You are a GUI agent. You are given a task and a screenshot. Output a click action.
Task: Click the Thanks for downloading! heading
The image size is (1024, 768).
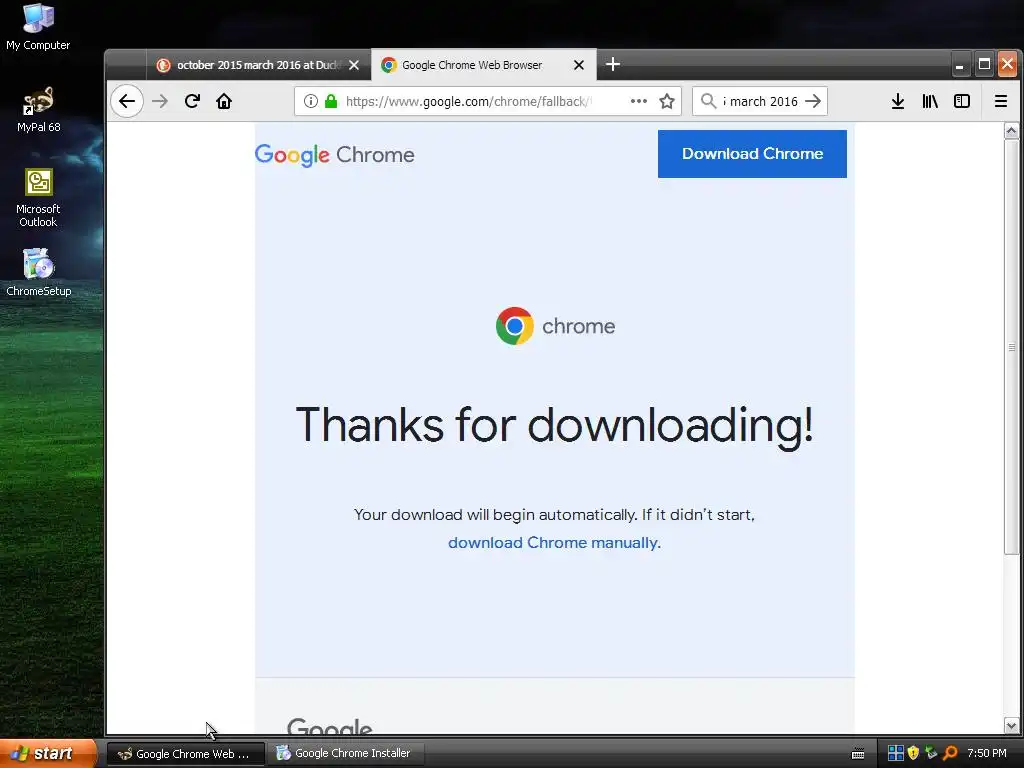point(554,426)
